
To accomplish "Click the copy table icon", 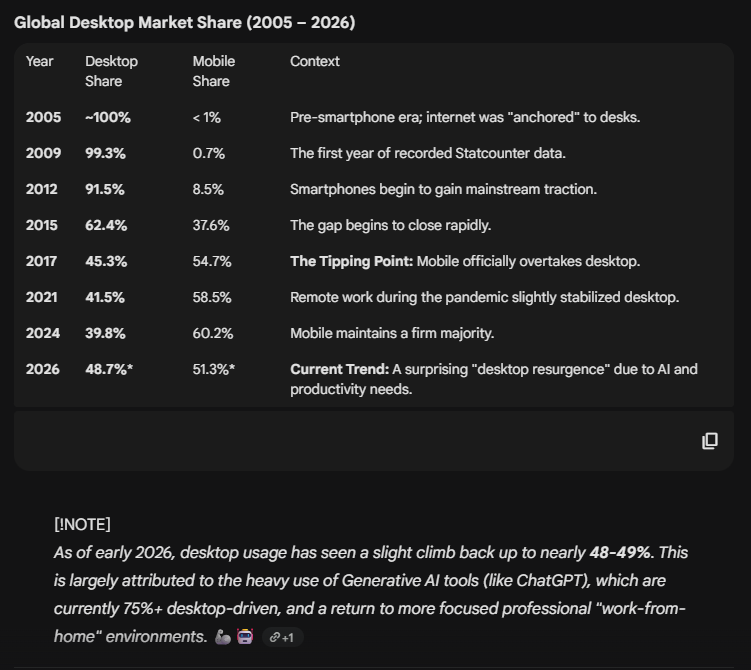I will pos(710,441).
